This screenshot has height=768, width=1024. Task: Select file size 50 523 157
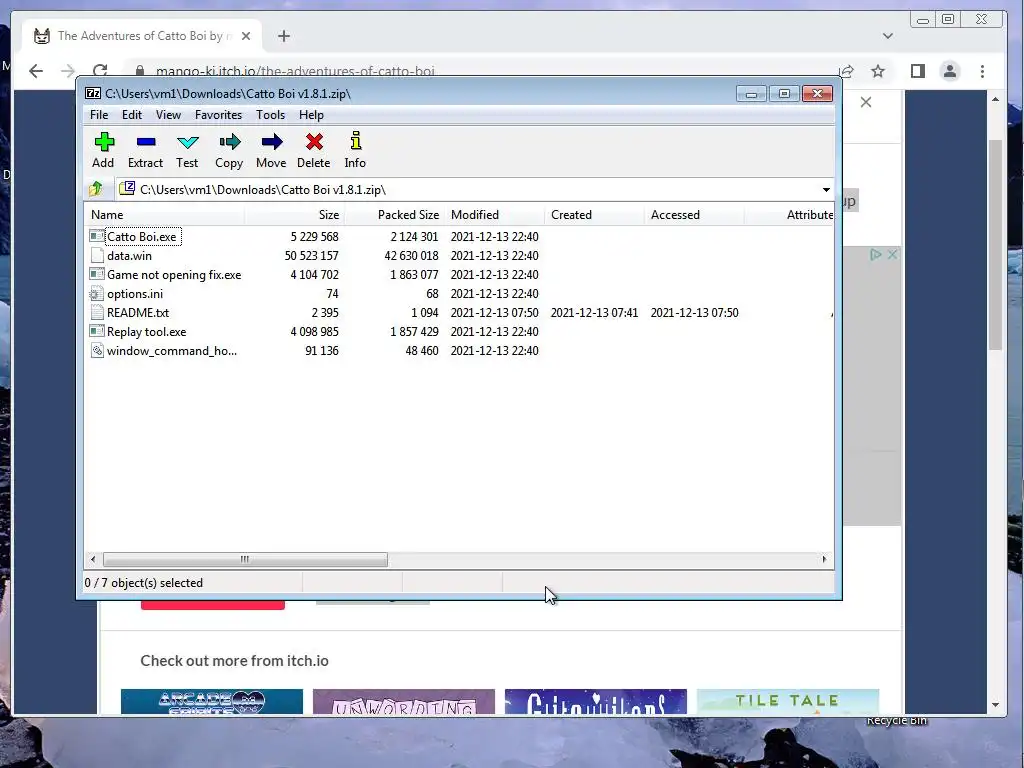click(312, 255)
